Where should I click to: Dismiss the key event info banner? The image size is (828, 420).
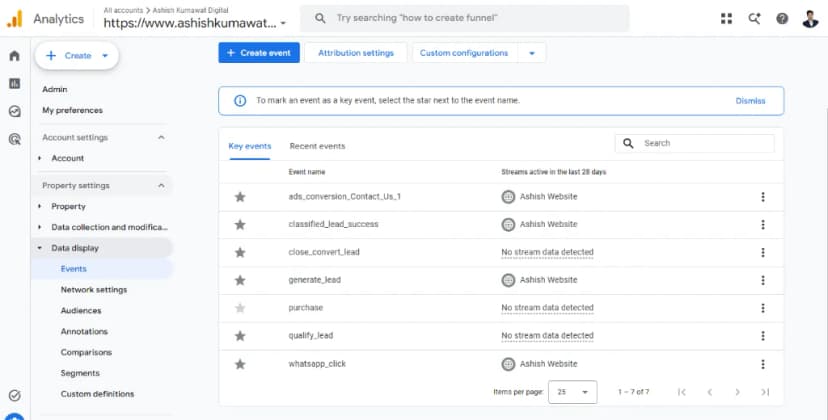point(750,100)
